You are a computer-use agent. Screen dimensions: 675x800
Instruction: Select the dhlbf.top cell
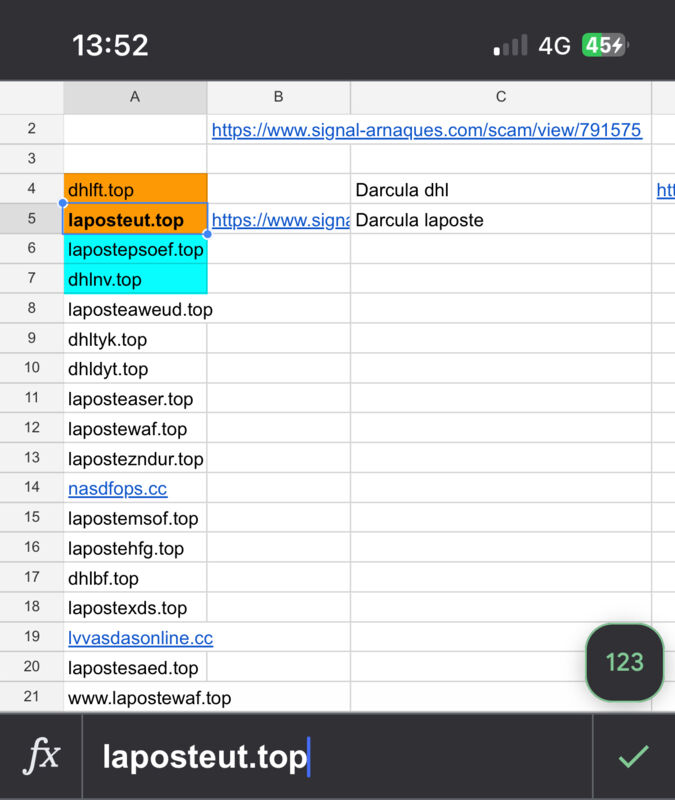pyautogui.click(x=135, y=578)
